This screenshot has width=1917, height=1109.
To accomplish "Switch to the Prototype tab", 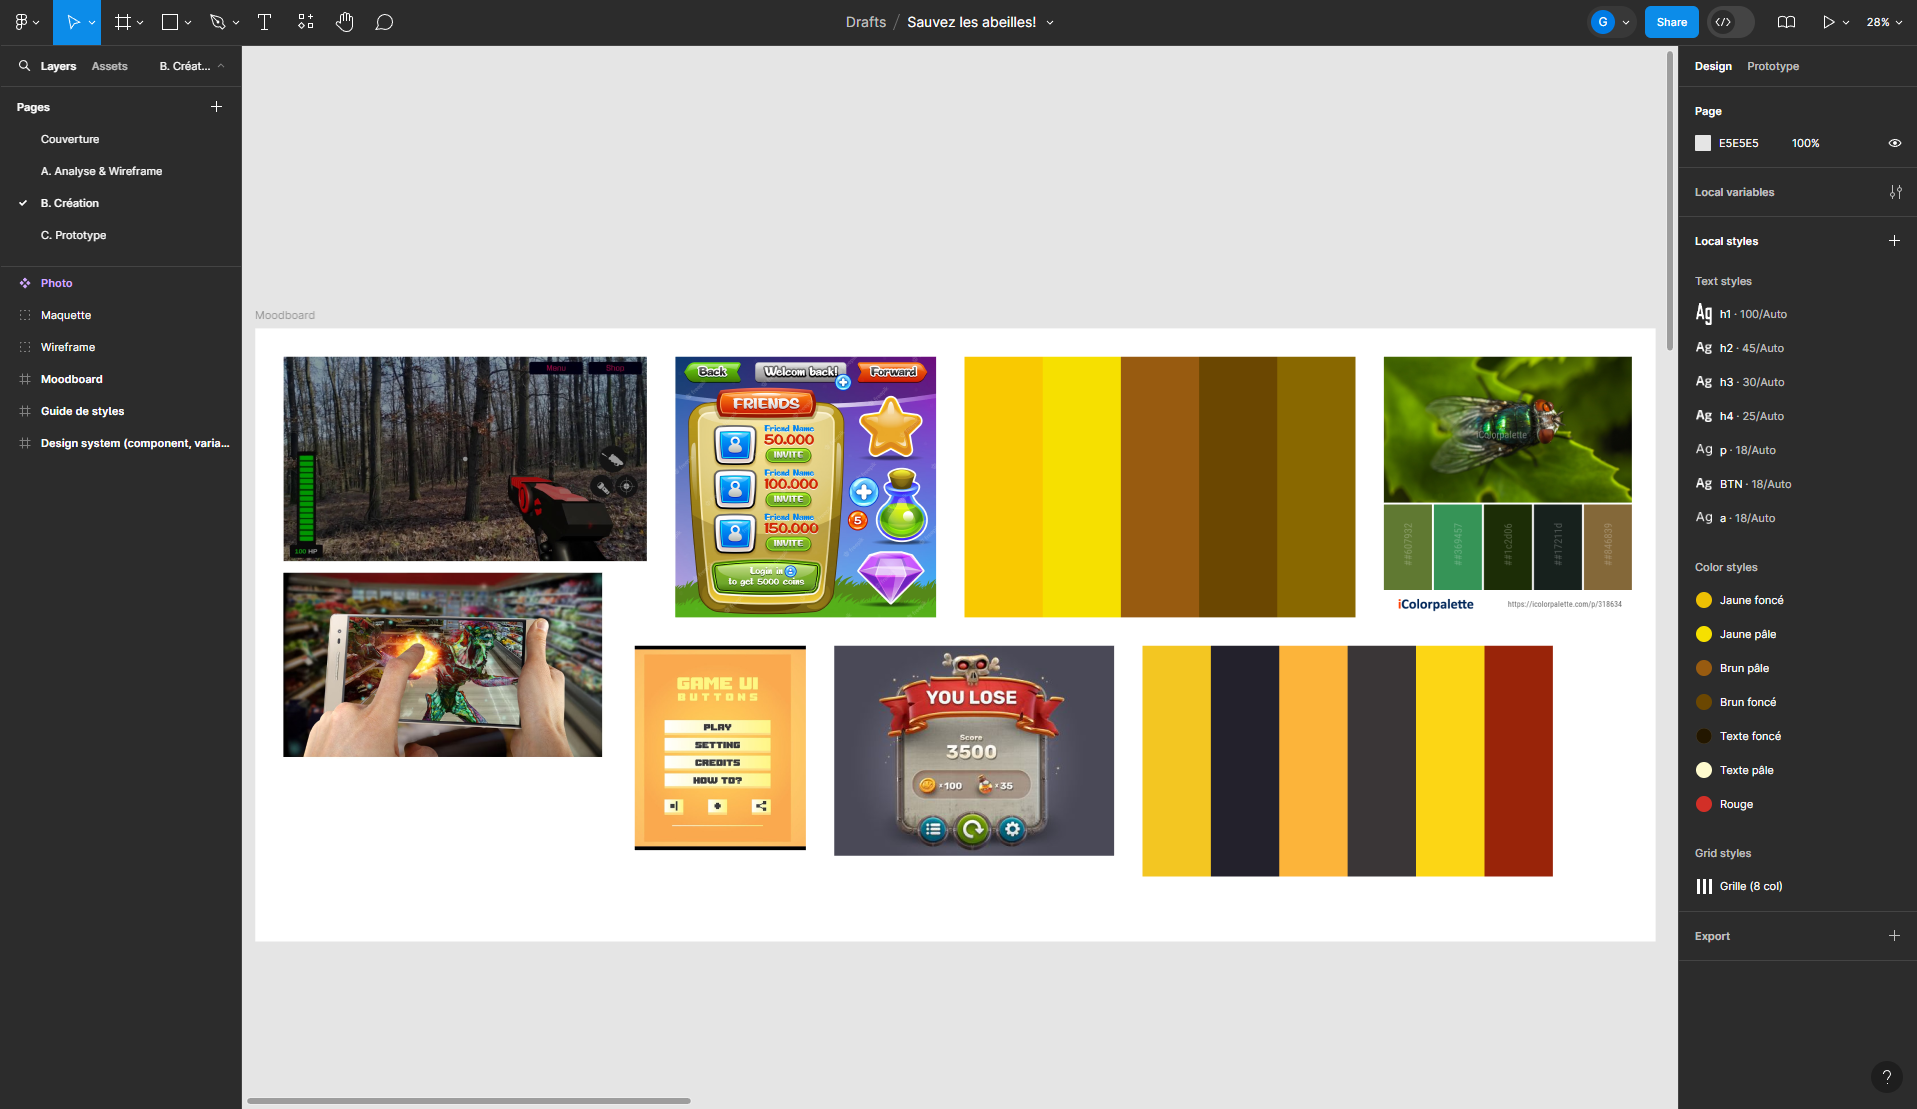I will coord(1772,66).
